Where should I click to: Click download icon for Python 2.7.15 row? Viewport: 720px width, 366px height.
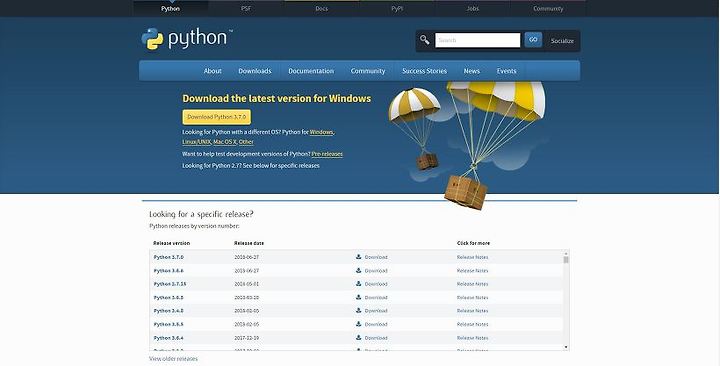click(359, 284)
